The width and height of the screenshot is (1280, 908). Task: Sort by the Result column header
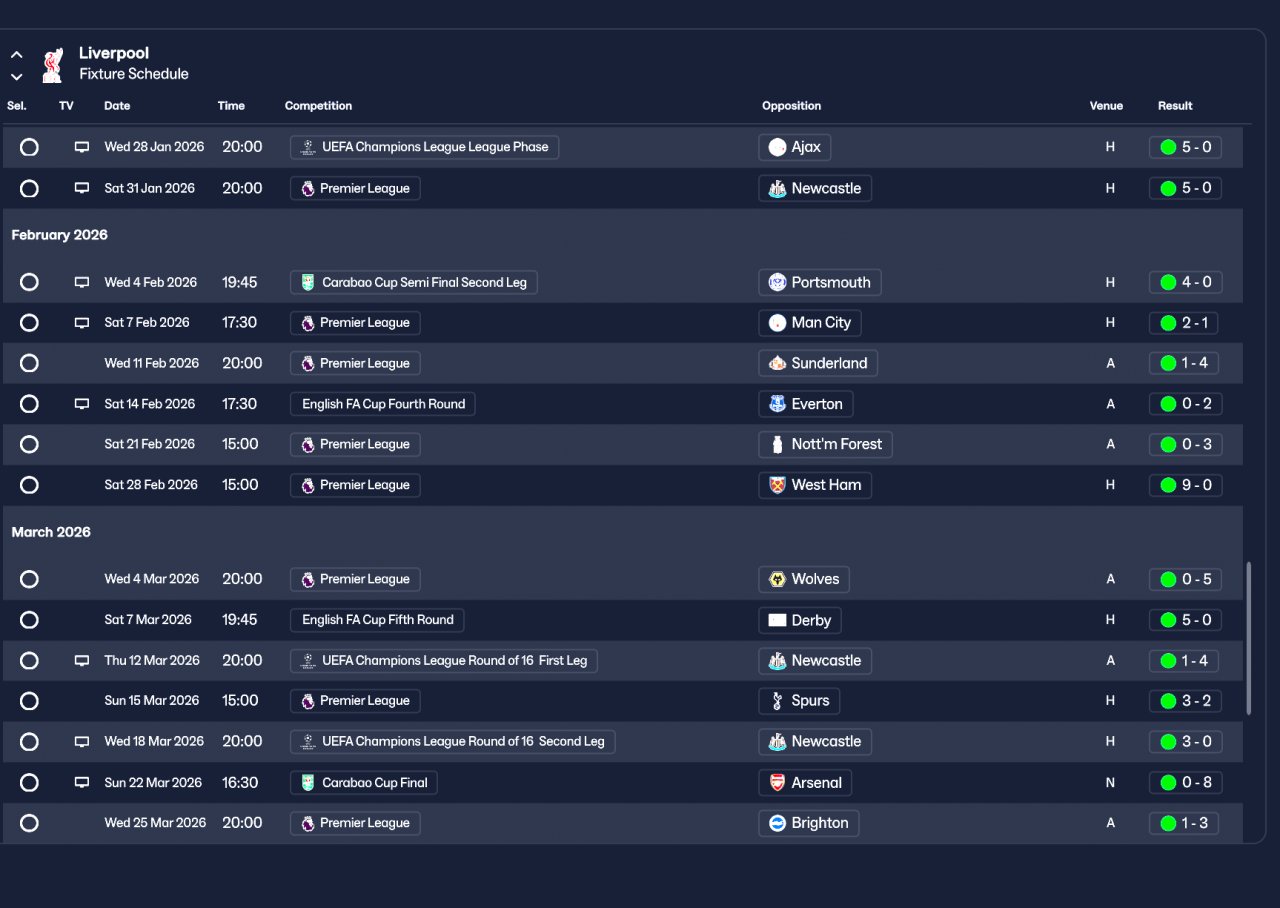coord(1175,106)
